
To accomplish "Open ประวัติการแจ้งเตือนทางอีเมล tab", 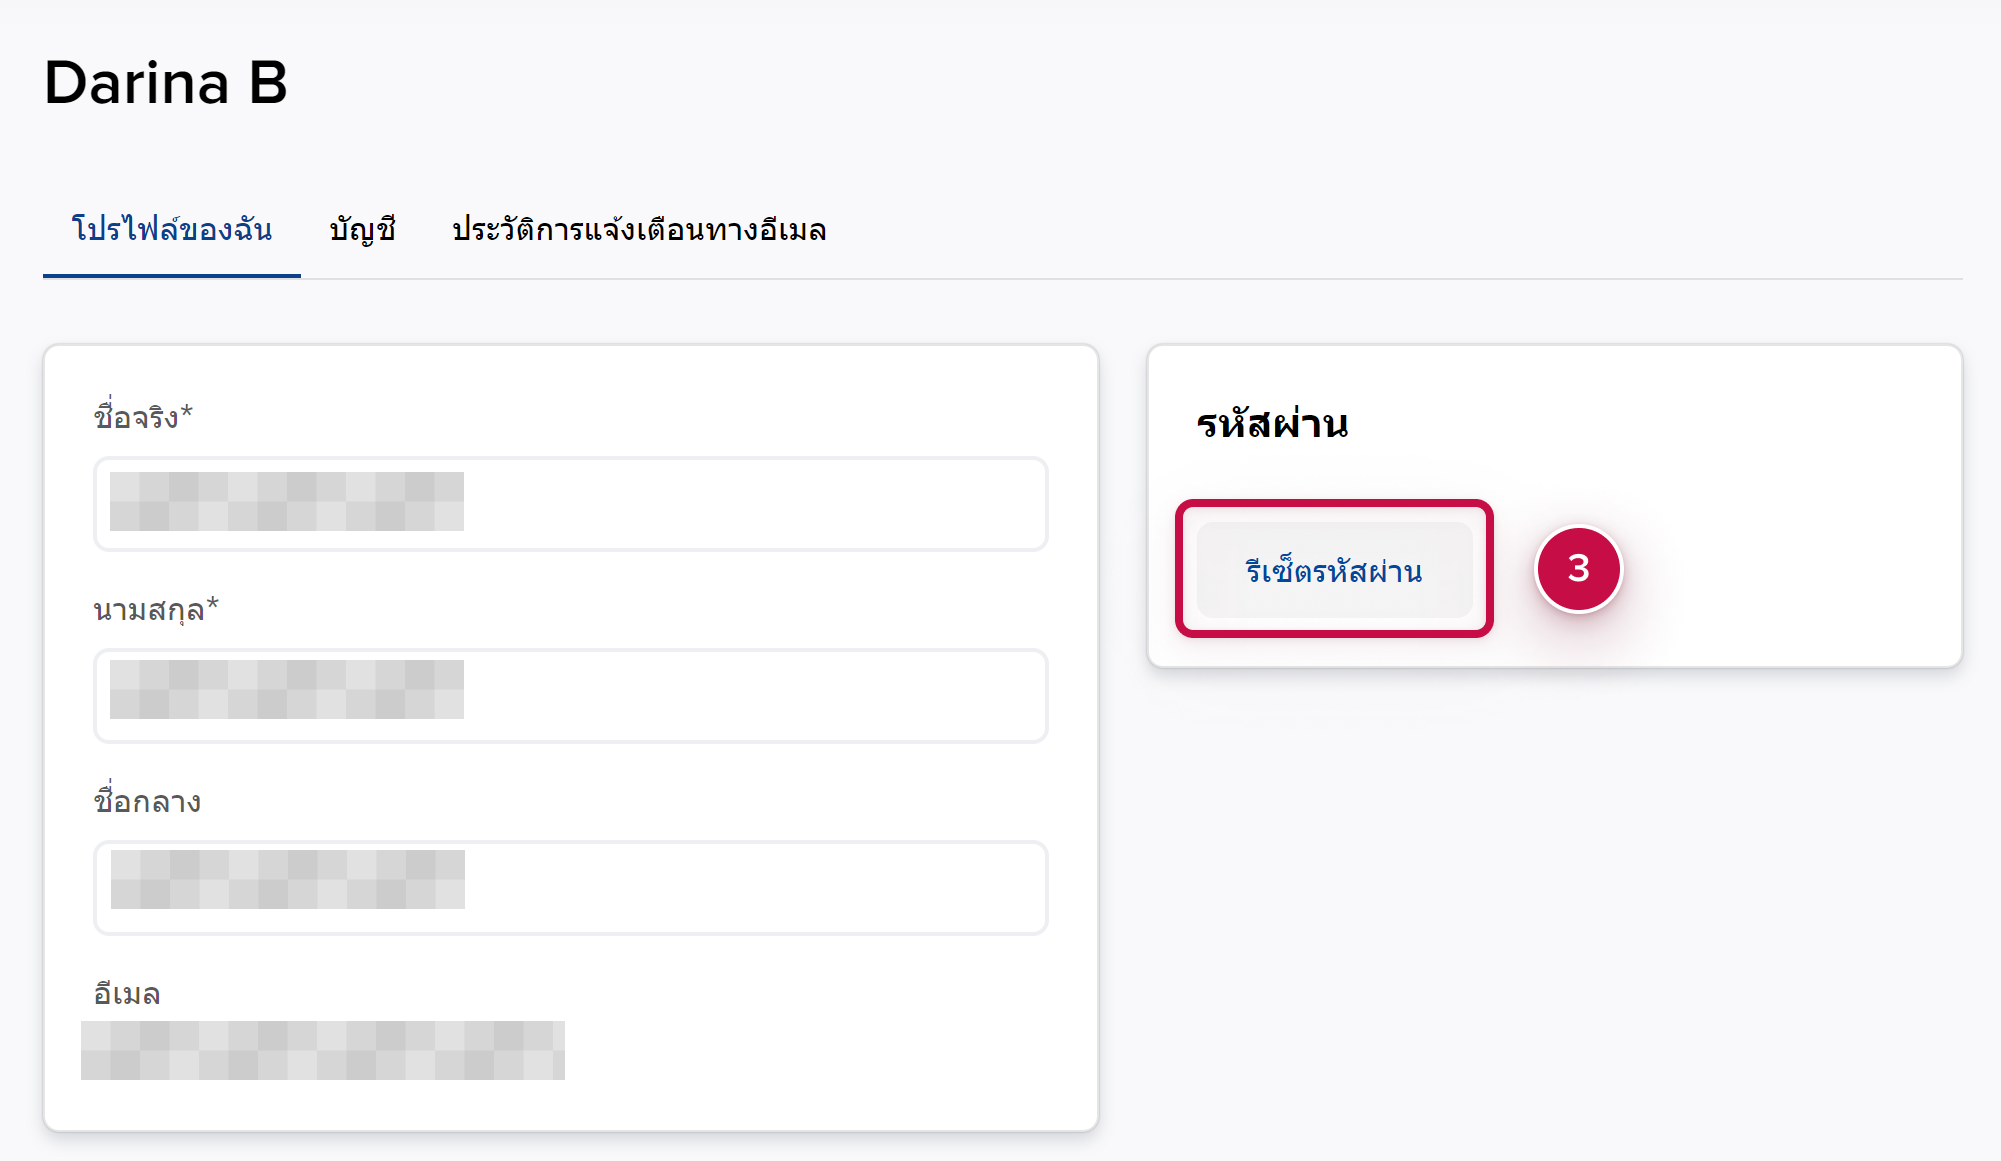I will click(x=639, y=230).
